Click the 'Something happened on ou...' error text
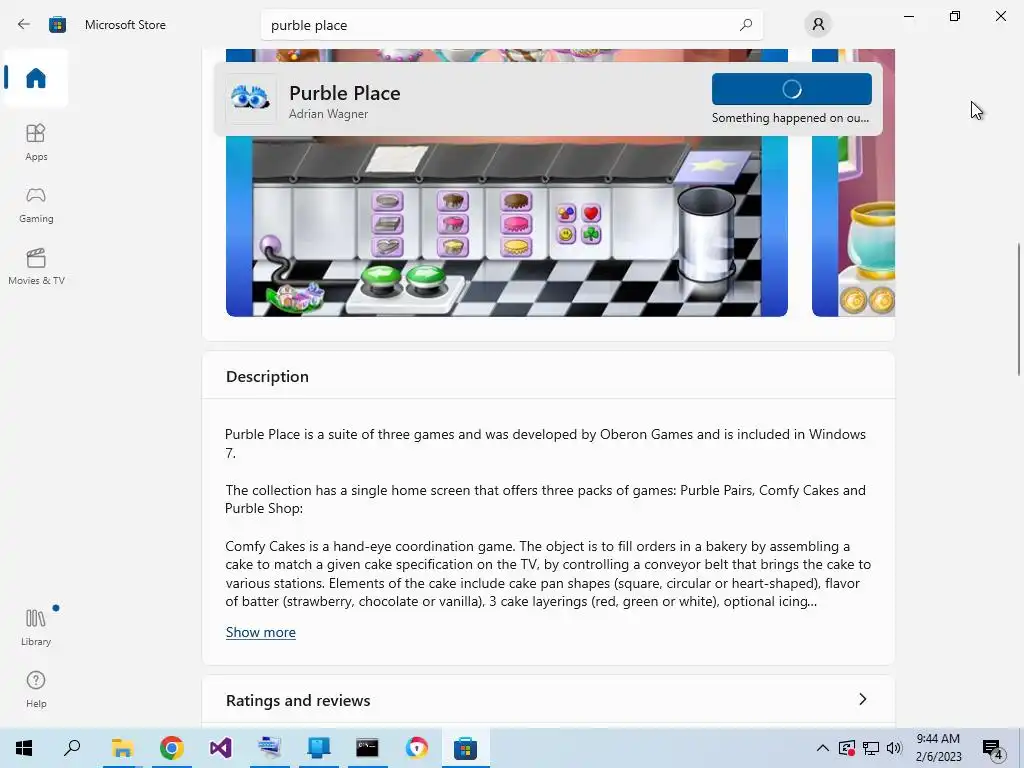1024x768 pixels. (x=790, y=118)
